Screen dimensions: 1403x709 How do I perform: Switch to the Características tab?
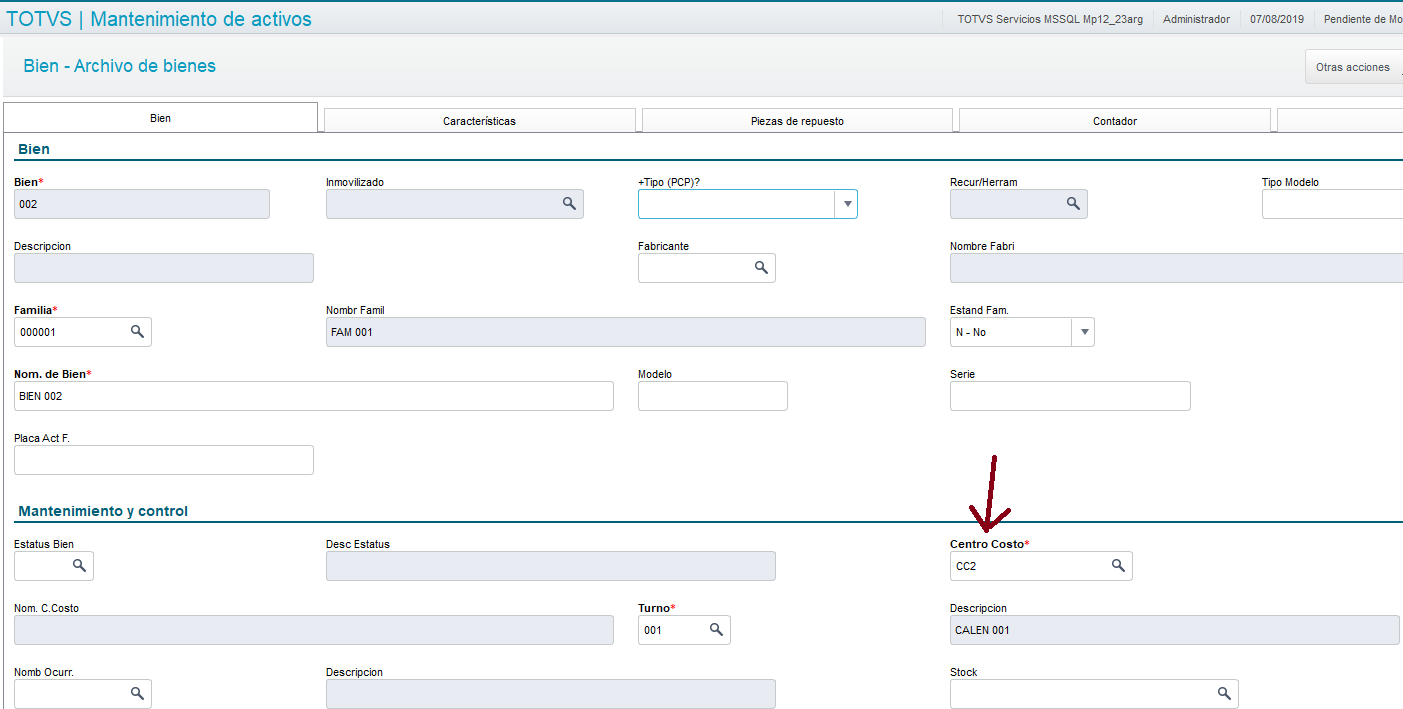tap(480, 121)
